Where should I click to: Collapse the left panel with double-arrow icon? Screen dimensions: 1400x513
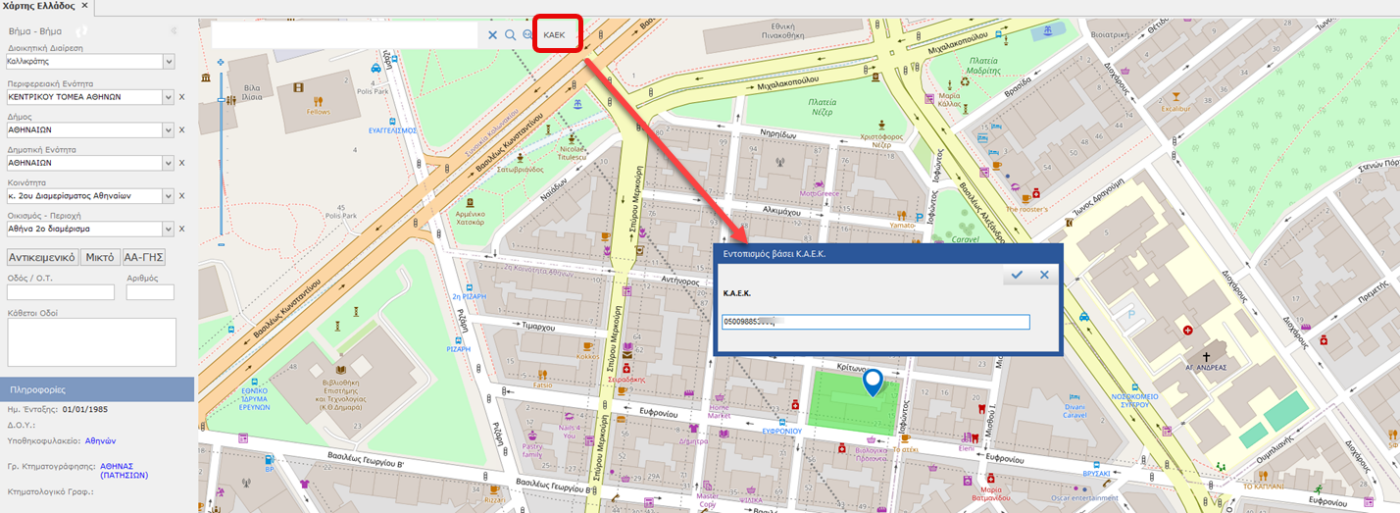171,31
